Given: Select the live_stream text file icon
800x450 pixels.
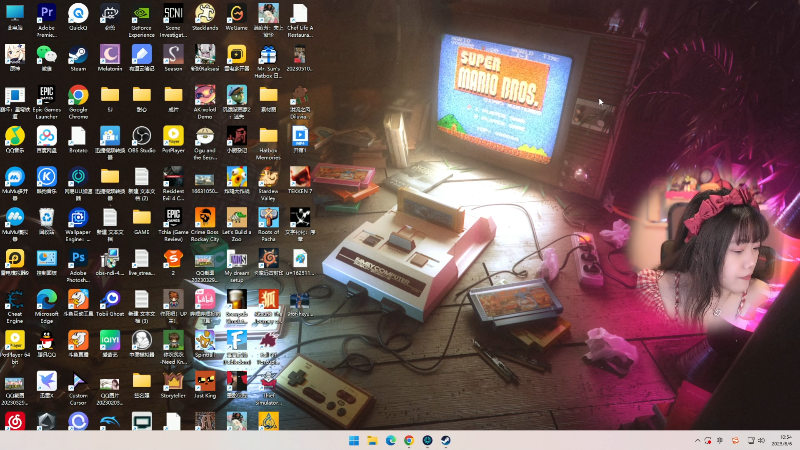Looking at the screenshot, I should 141,262.
